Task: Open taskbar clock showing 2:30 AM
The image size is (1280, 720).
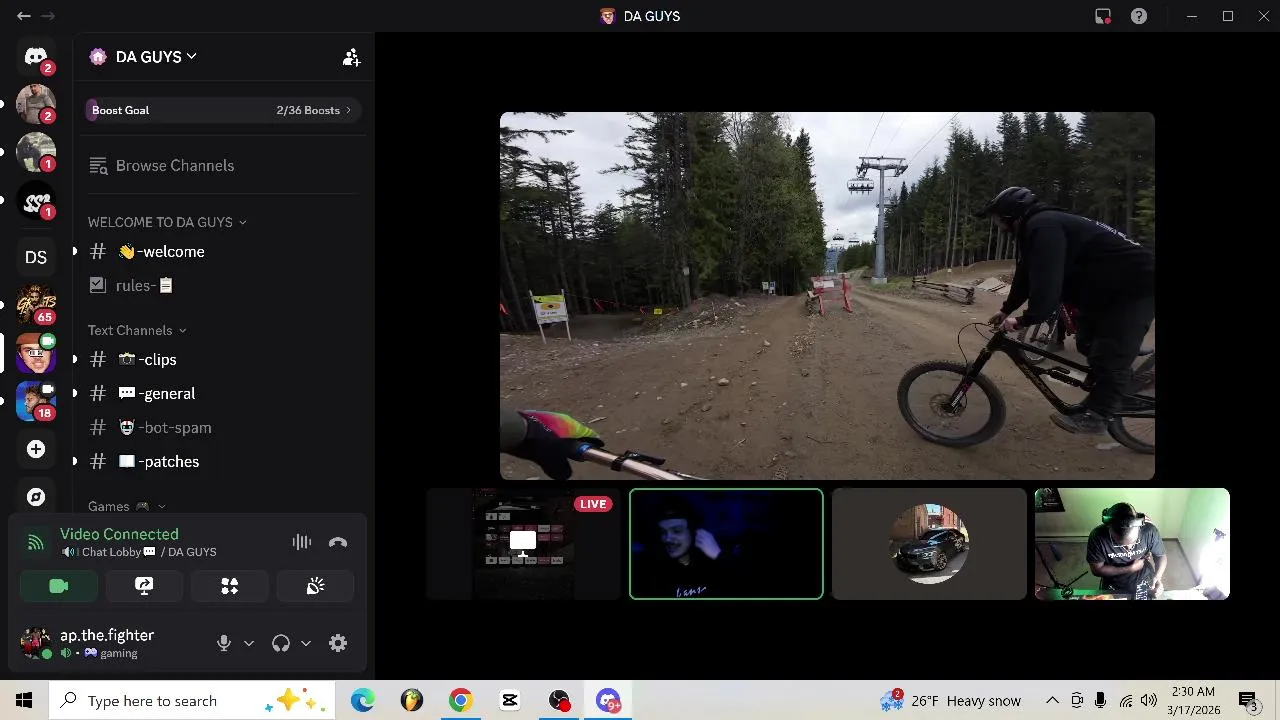Action: click(1192, 700)
